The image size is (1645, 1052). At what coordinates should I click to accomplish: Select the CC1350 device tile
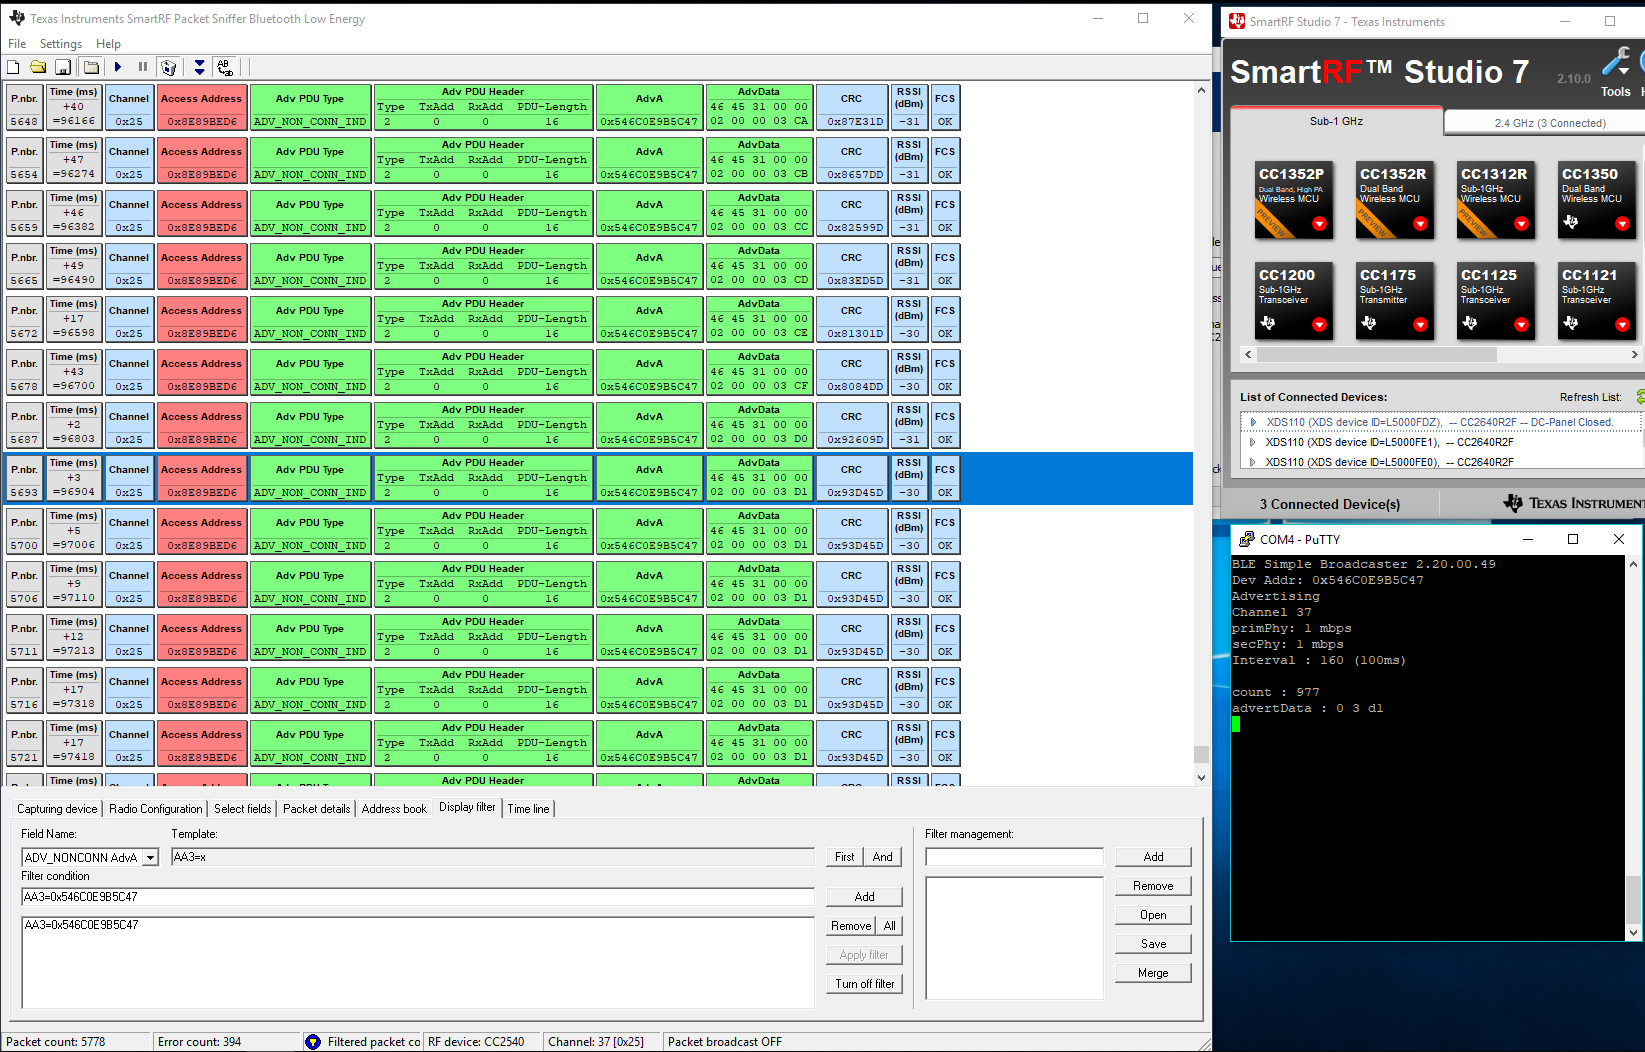(x=1597, y=200)
